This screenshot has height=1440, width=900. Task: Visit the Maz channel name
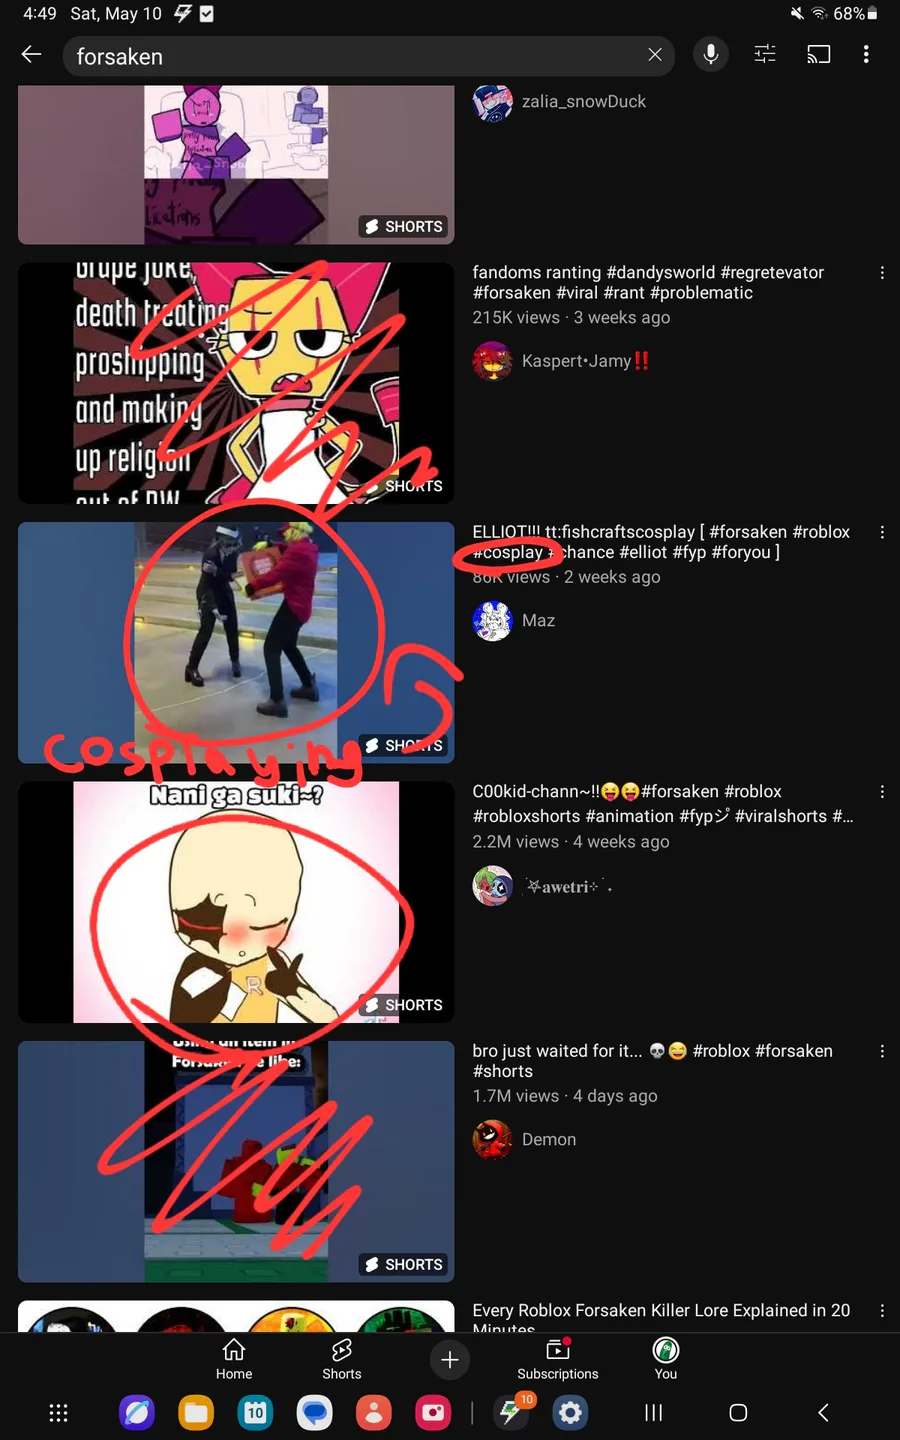pyautogui.click(x=538, y=621)
